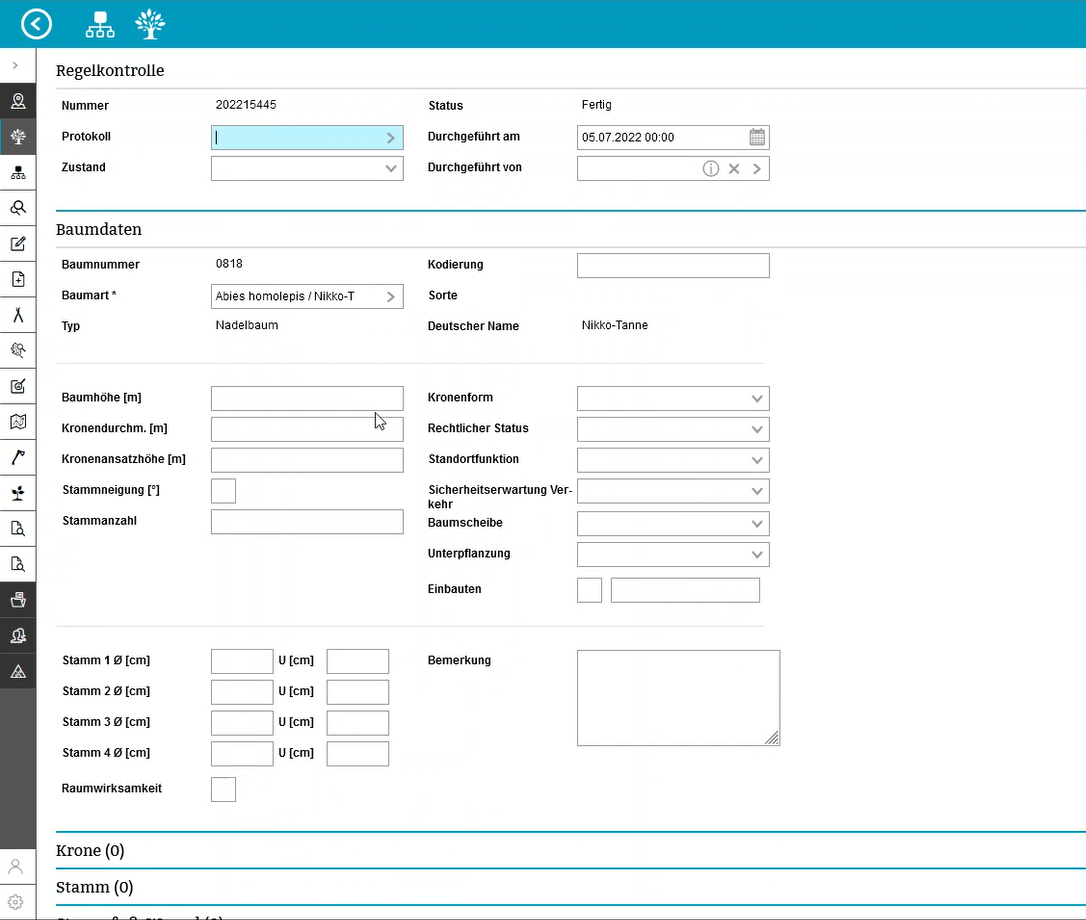Image resolution: width=1086 pixels, height=920 pixels.
Task: Click the Stamm 2 Ø [cm] field
Action: pyautogui.click(x=242, y=692)
